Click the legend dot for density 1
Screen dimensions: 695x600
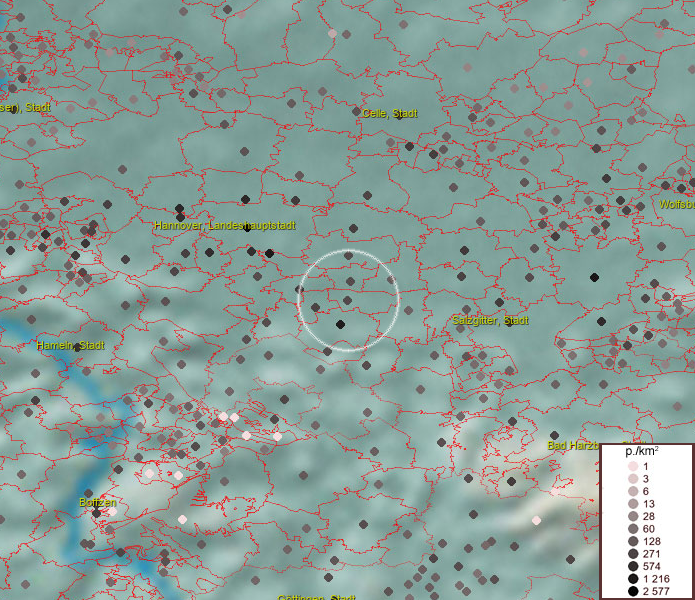tap(633, 467)
